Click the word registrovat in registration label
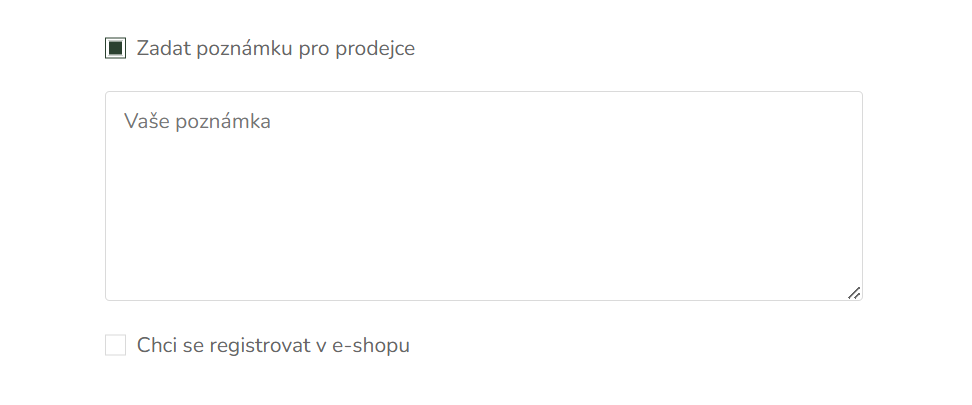The height and width of the screenshot is (405, 972). click(259, 345)
